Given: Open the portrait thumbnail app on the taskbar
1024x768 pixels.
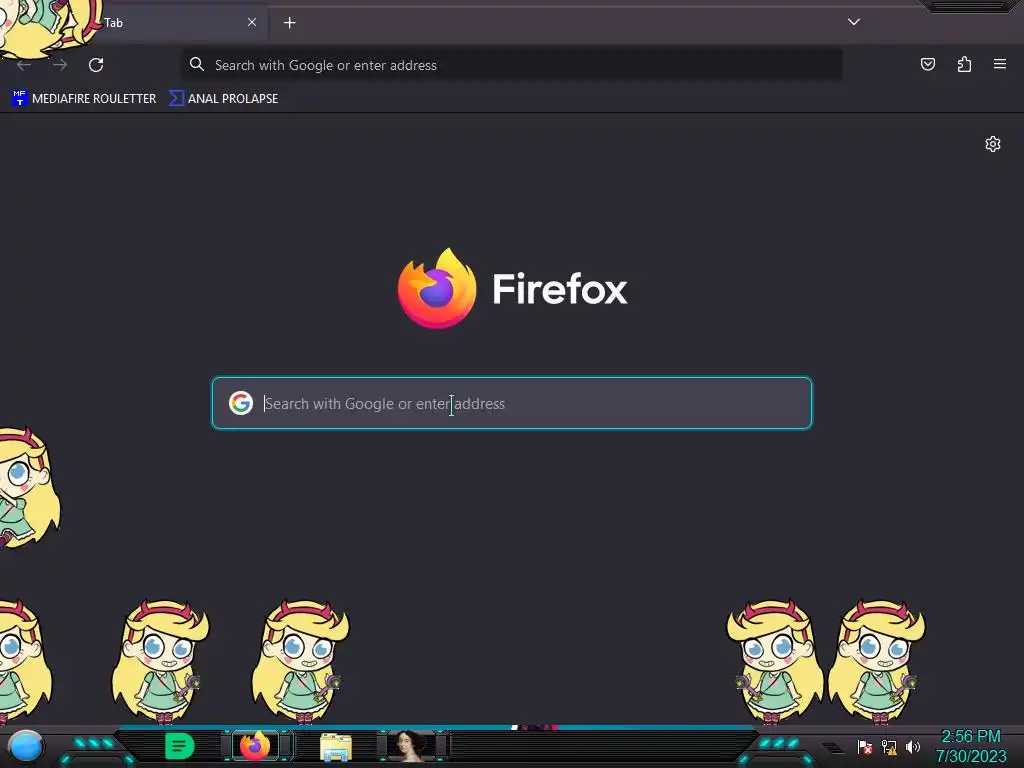Looking at the screenshot, I should (411, 746).
